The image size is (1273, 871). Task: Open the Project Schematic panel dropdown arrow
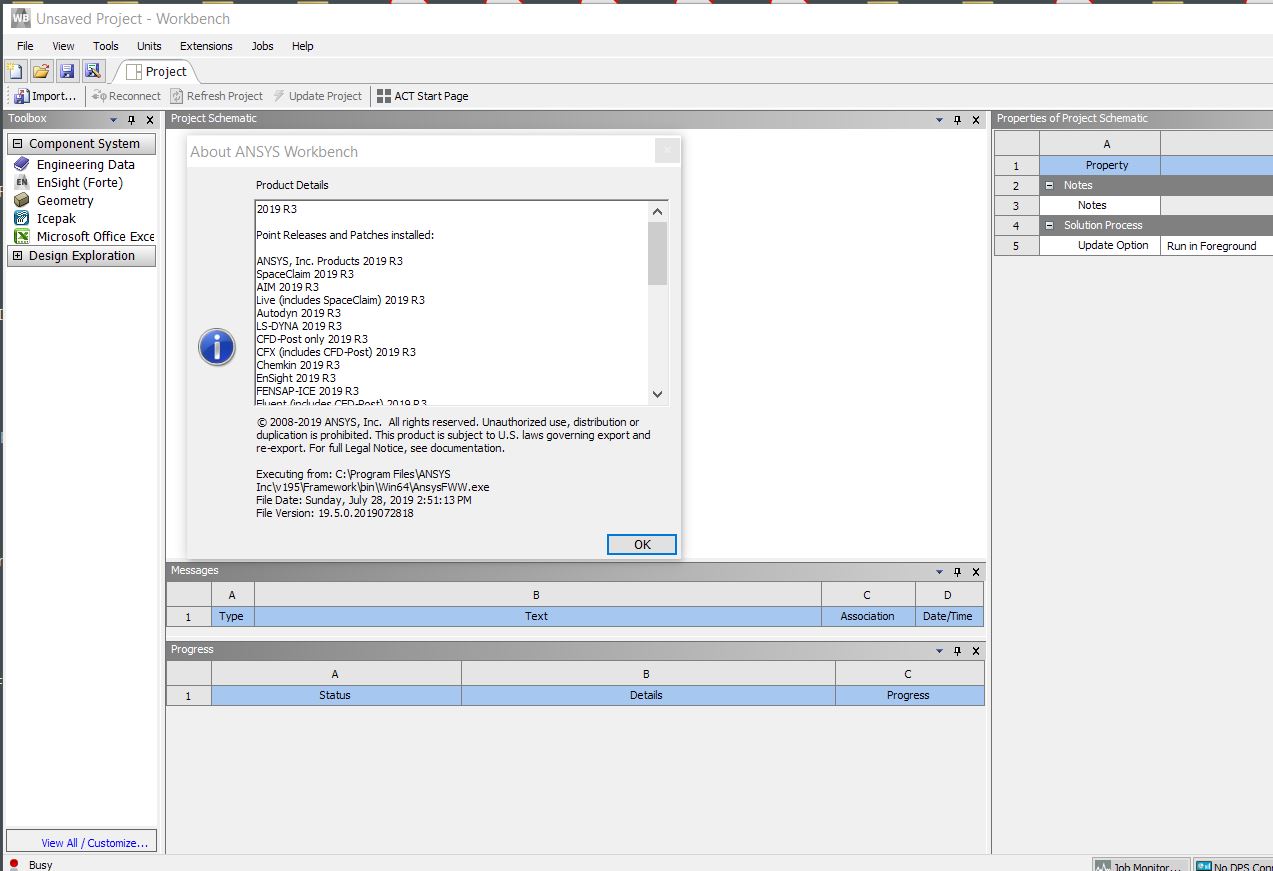tap(939, 120)
